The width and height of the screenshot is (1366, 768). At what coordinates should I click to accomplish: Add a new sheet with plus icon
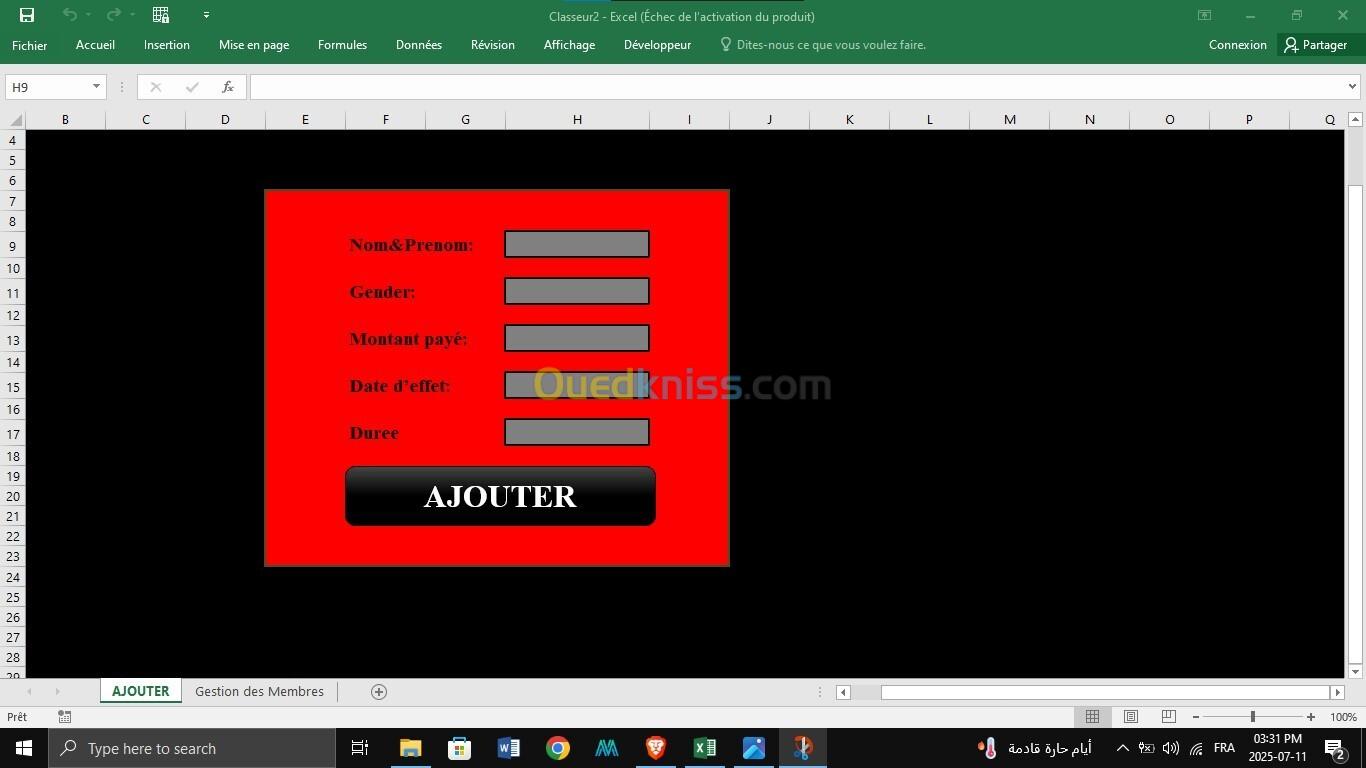pyautogui.click(x=379, y=692)
